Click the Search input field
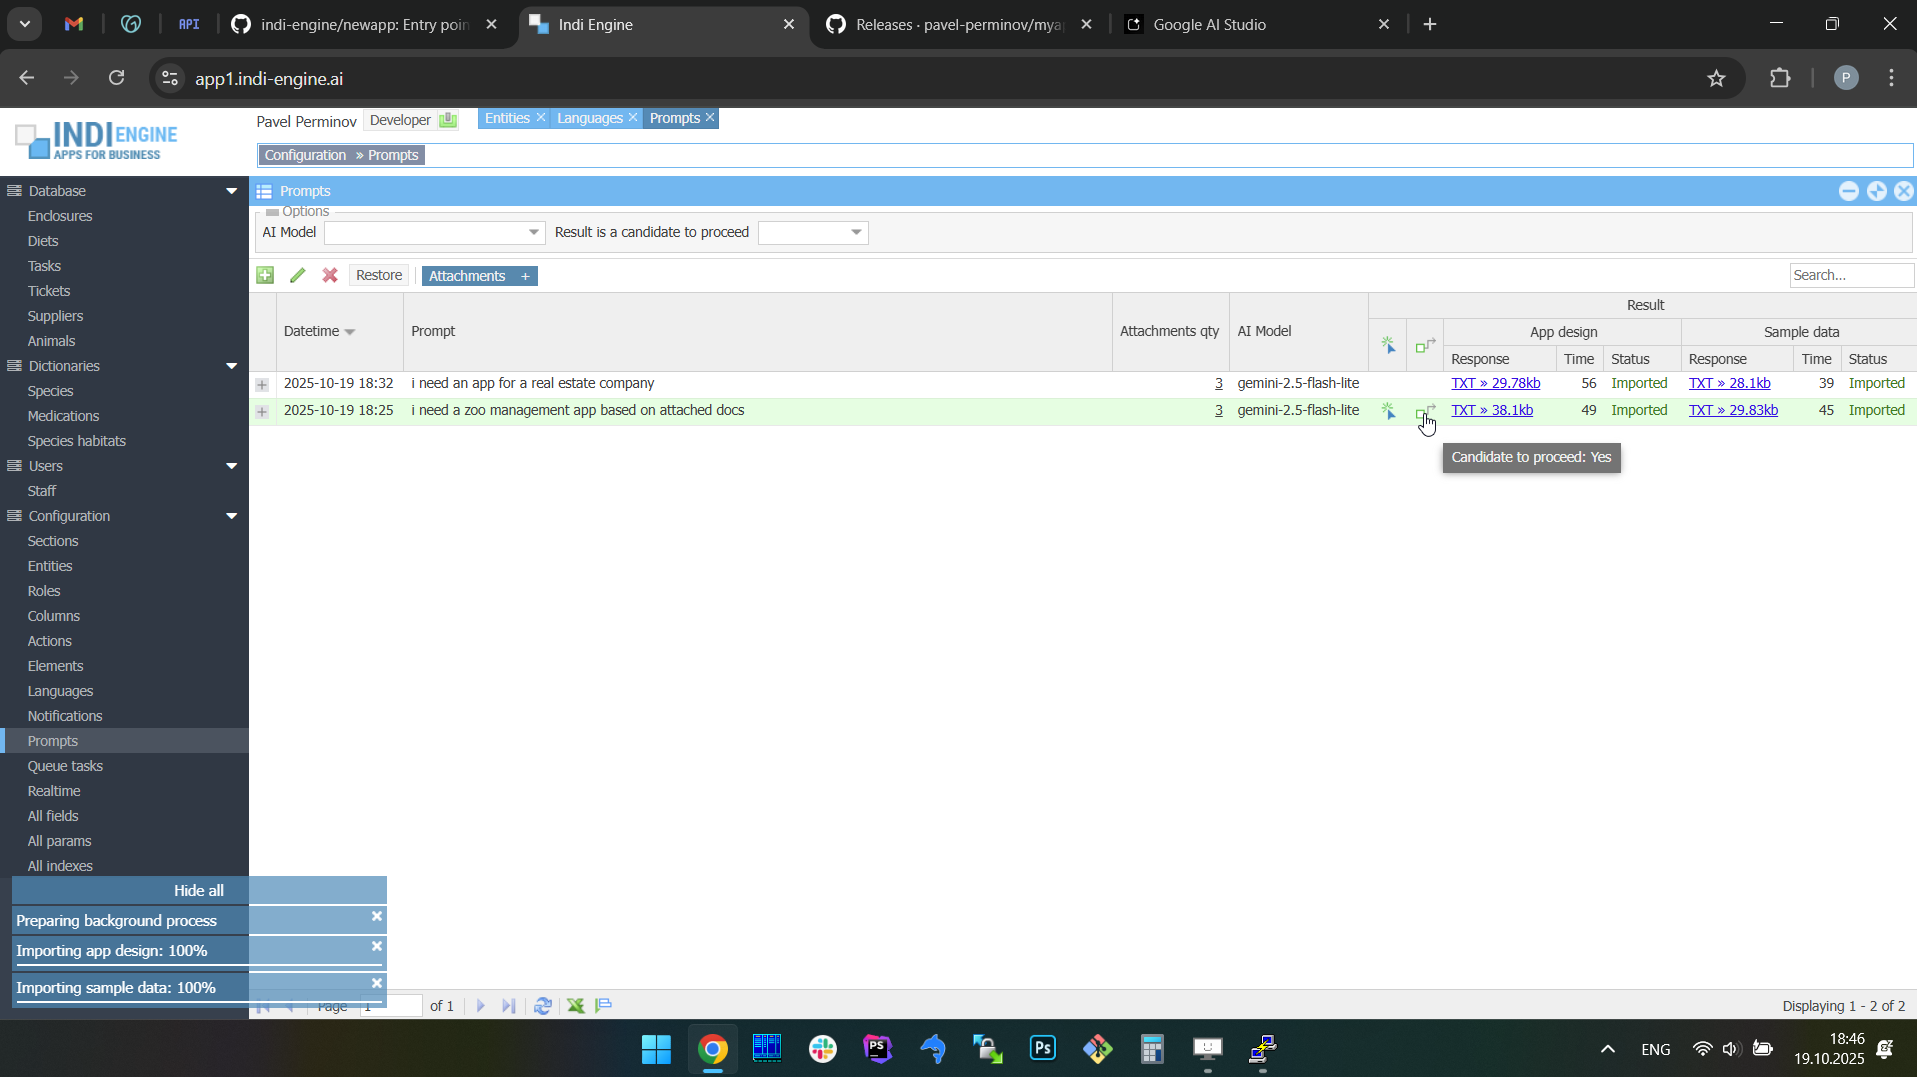1917x1077 pixels. [x=1849, y=276]
